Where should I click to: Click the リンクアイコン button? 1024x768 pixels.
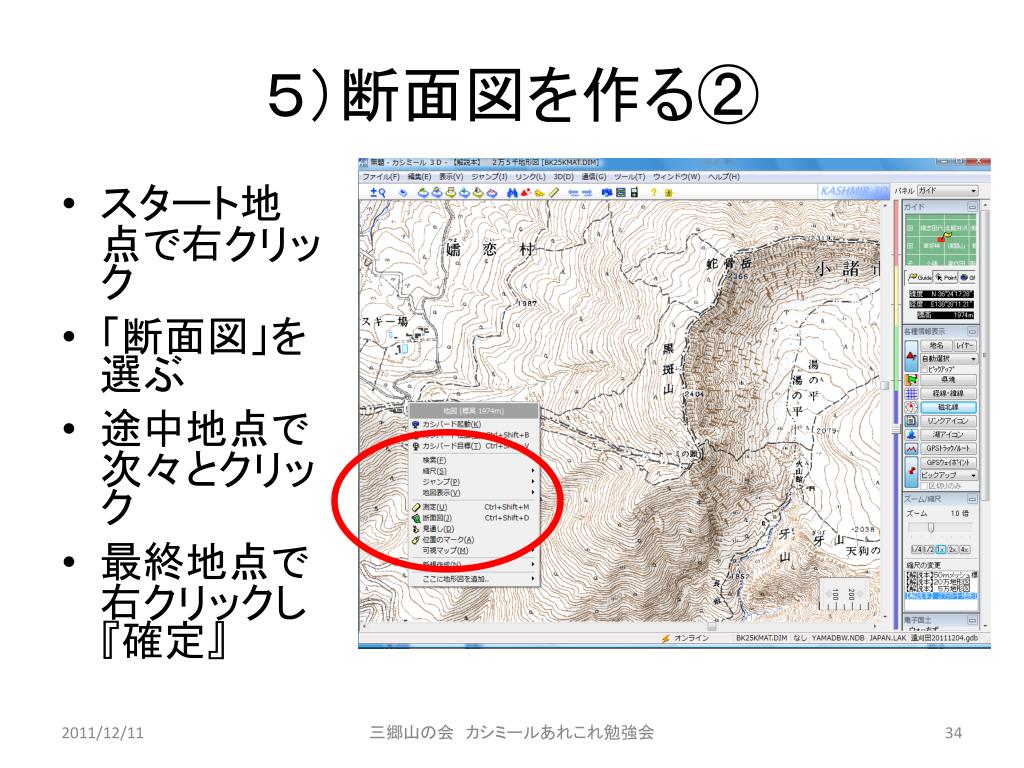click(x=949, y=421)
